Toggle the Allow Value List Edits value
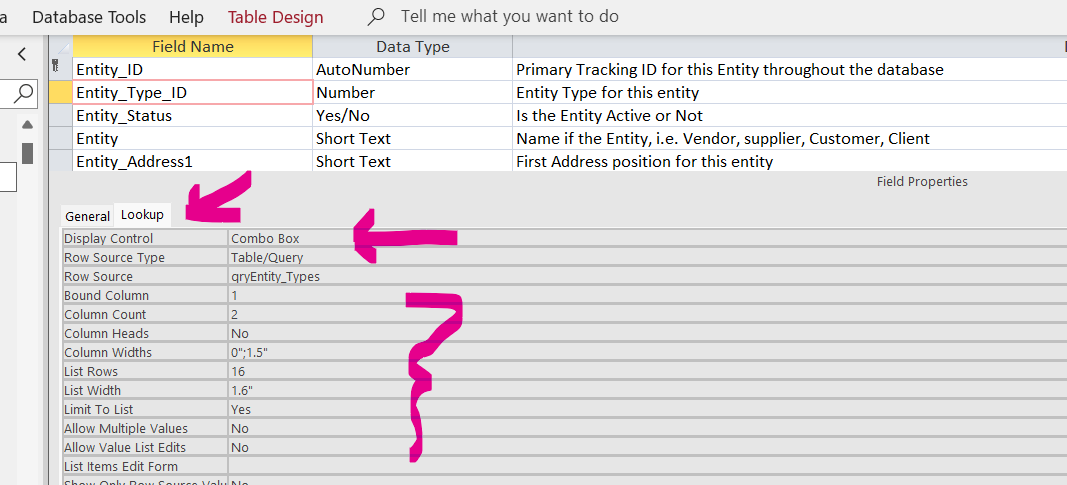The height and width of the screenshot is (485, 1067). pos(640,448)
